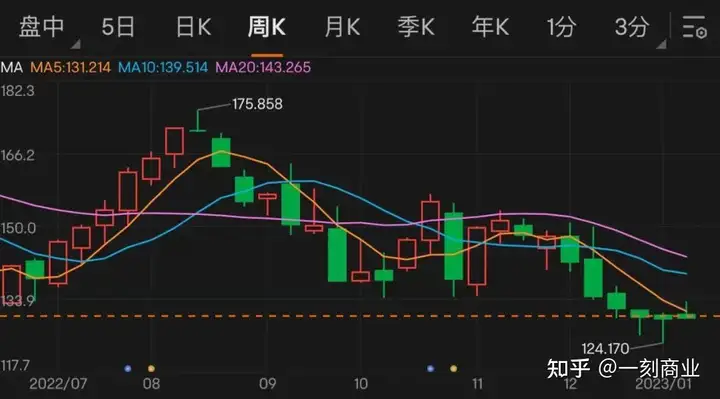The height and width of the screenshot is (399, 720).
Task: Click the yellow event dot near 08
Action: (x=151, y=368)
